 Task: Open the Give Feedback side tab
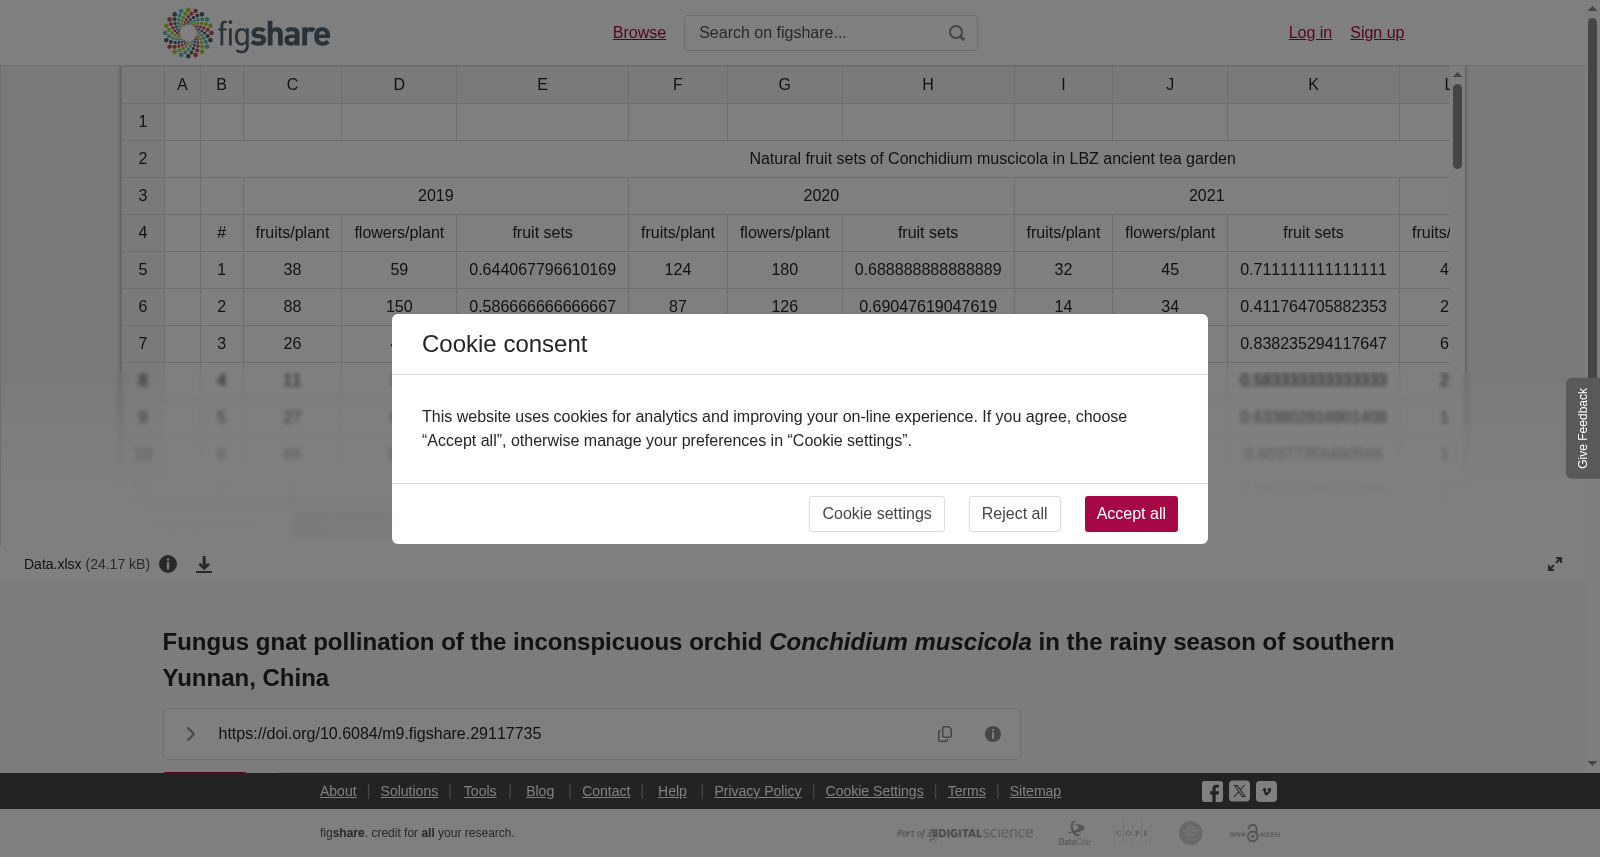1582,428
